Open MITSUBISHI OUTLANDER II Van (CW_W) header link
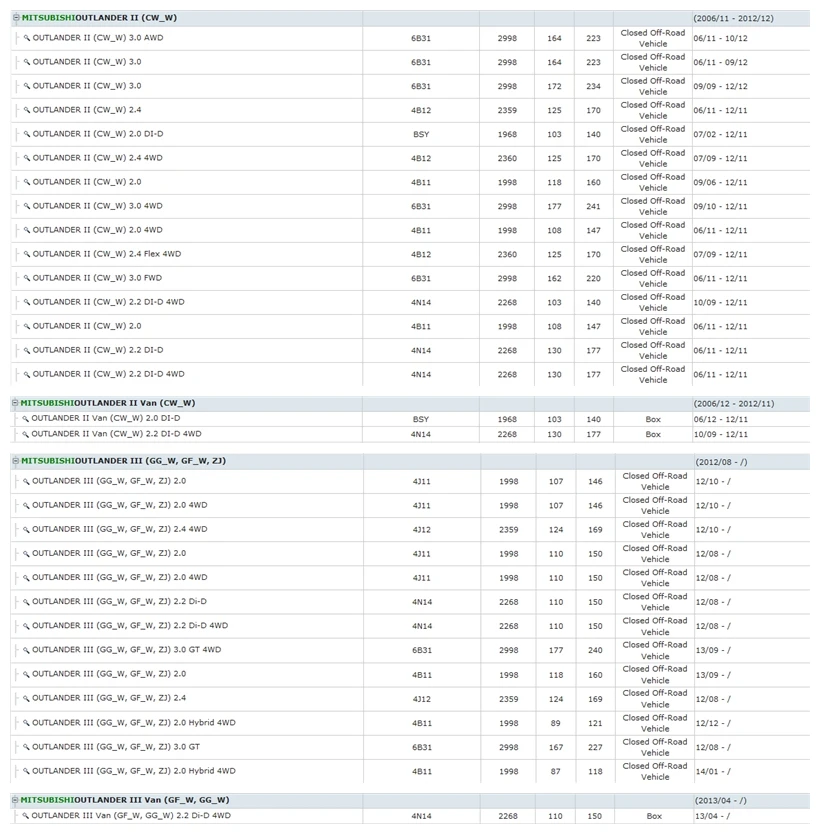This screenshot has height=834, width=820. [108, 403]
